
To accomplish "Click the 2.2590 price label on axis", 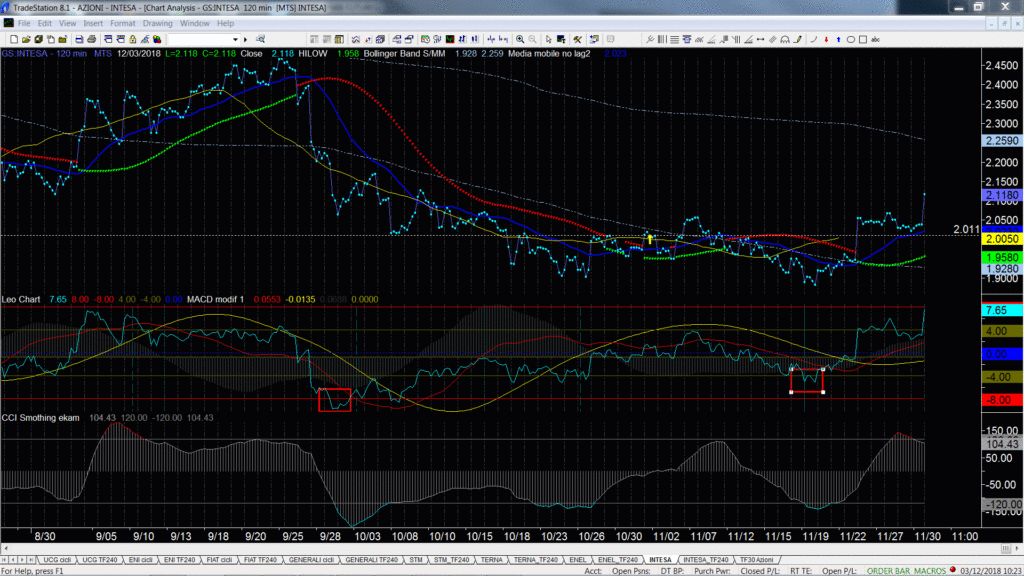I will point(1002,141).
